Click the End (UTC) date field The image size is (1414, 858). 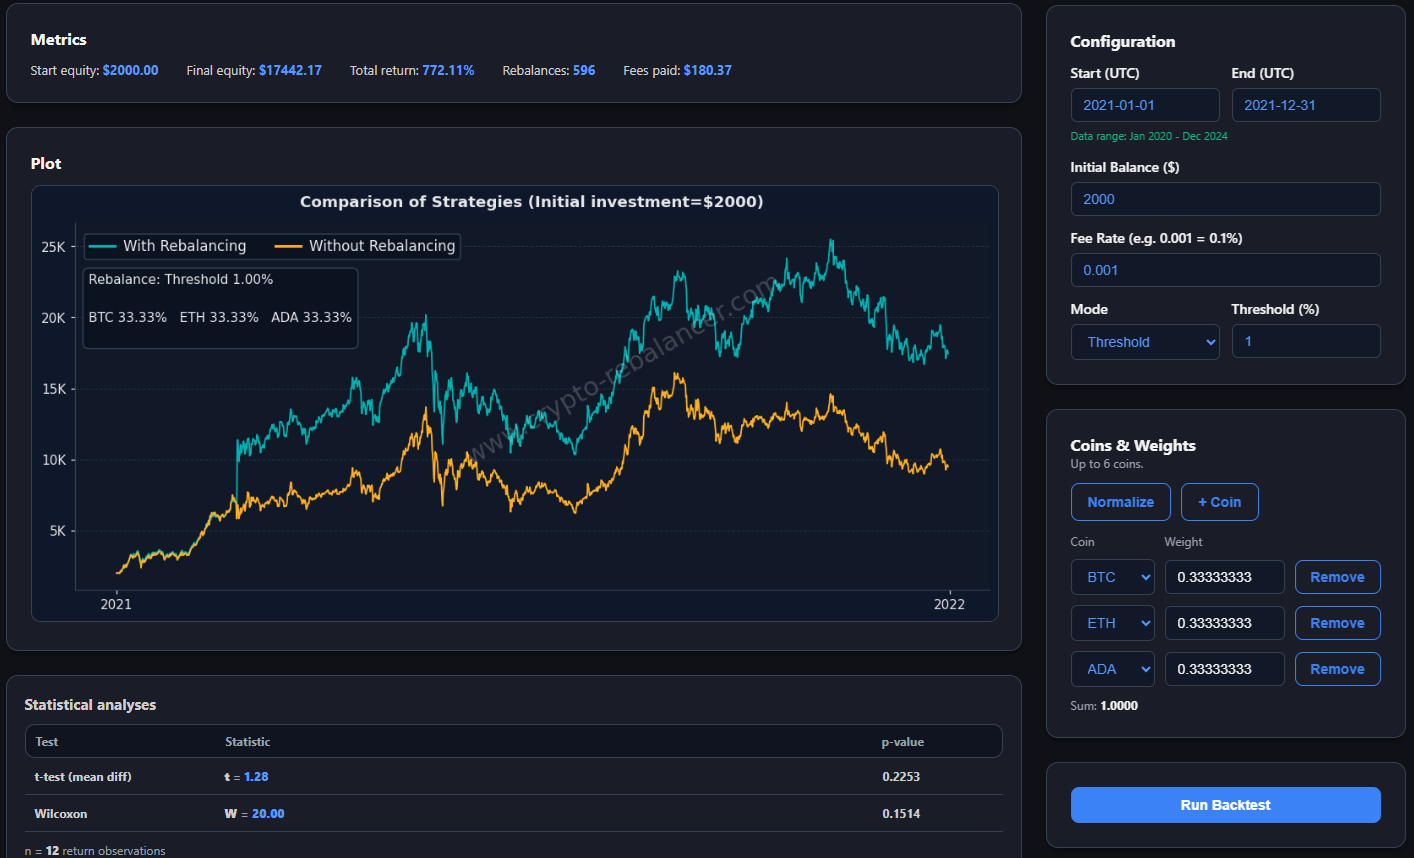click(x=1305, y=105)
